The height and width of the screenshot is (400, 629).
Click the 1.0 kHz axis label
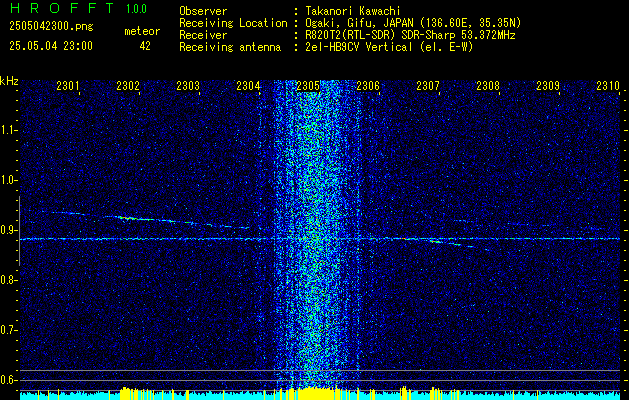tap(8, 180)
